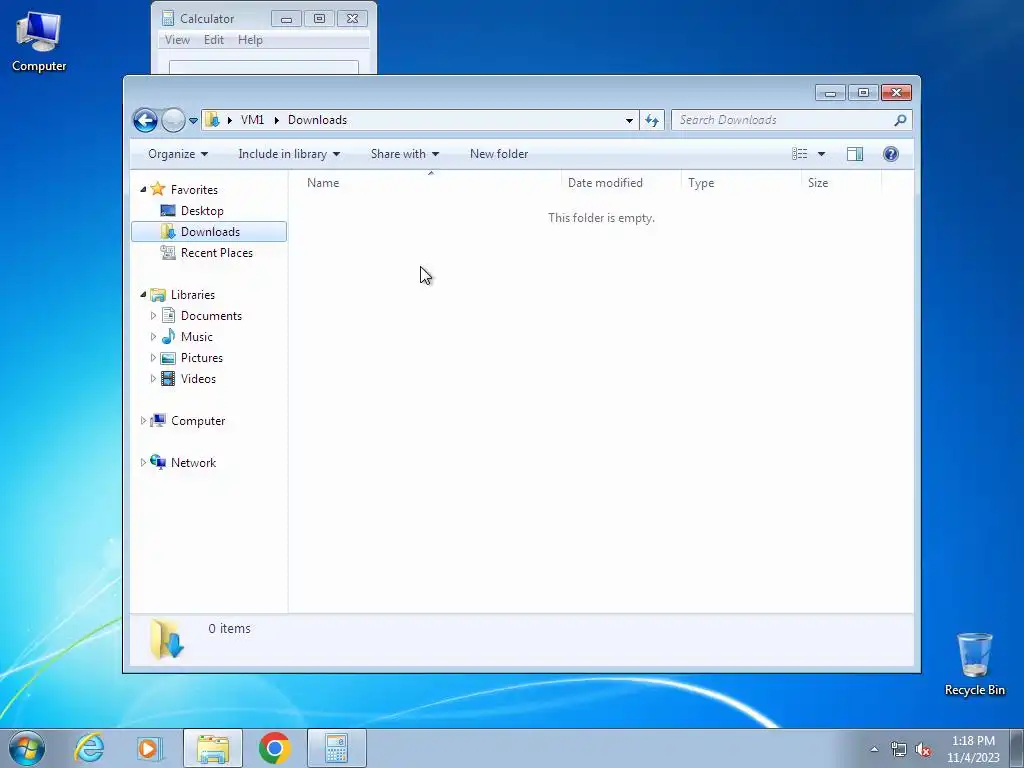Open Explorer Help question mark

tap(891, 154)
